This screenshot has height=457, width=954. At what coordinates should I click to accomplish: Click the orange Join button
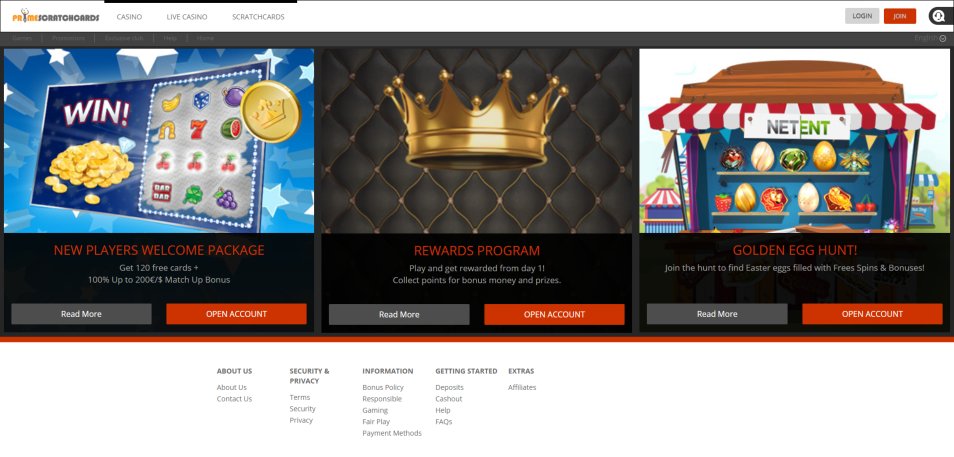[x=899, y=16]
